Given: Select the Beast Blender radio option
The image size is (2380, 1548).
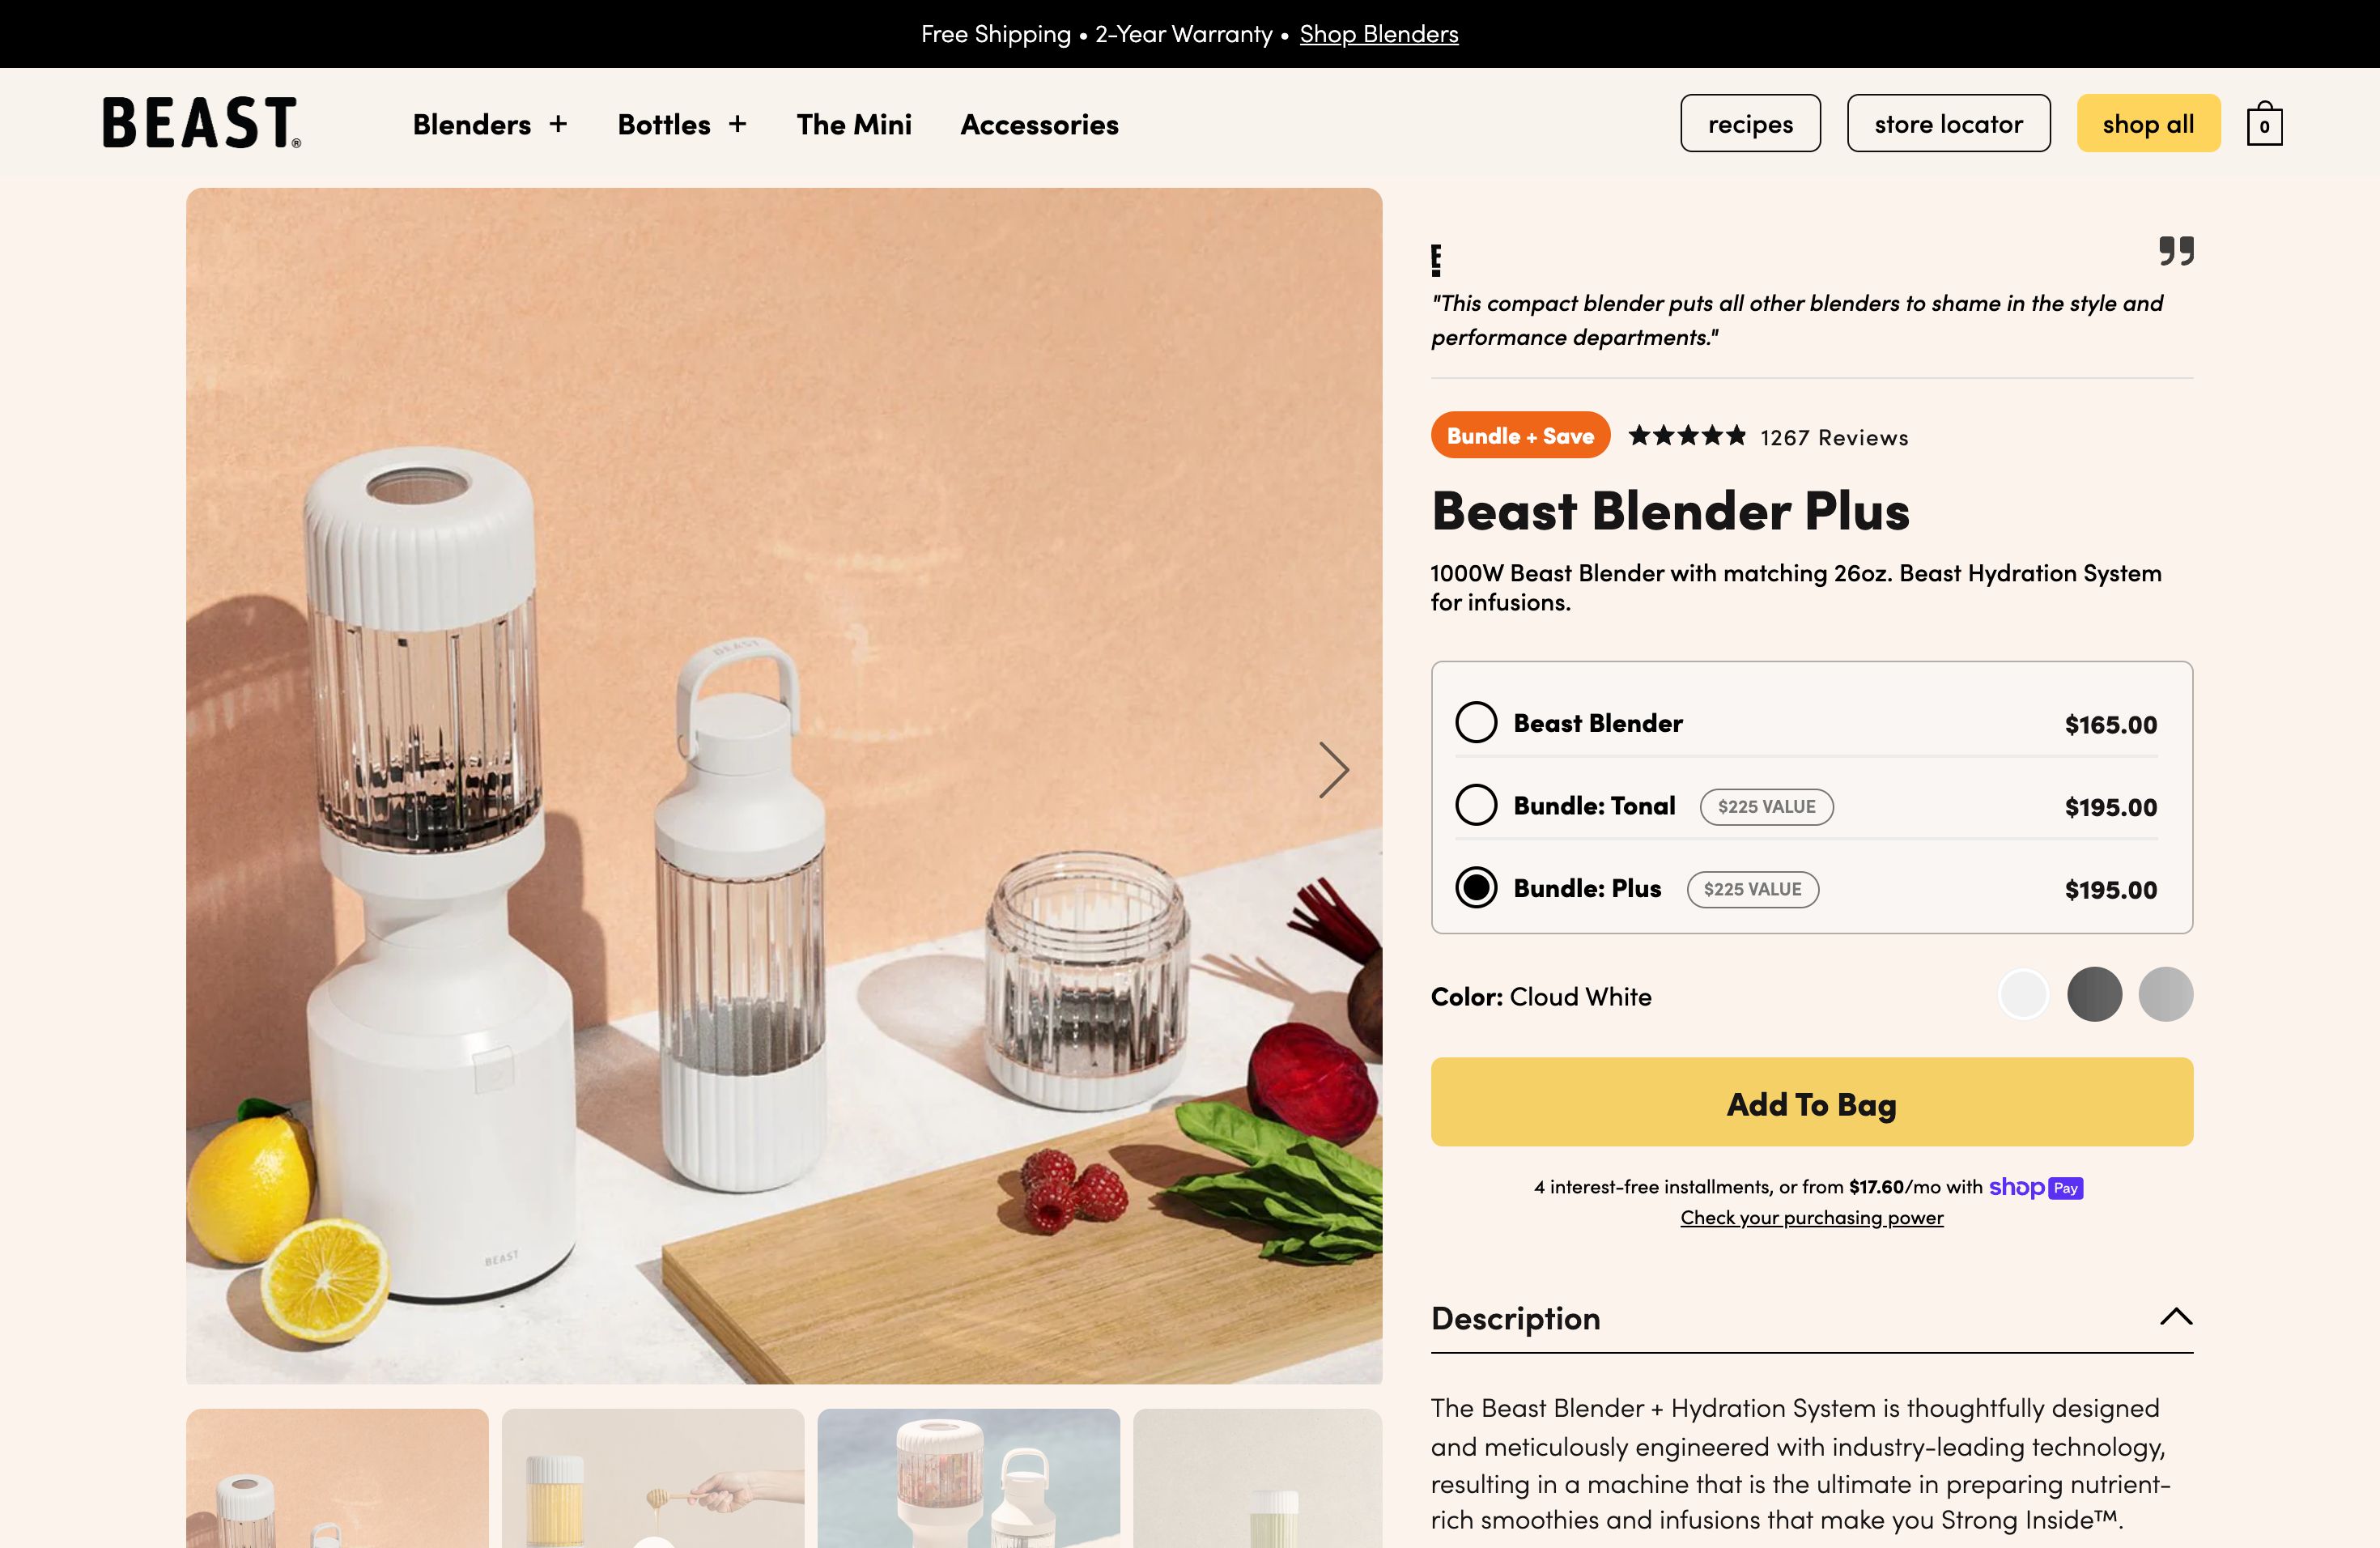Looking at the screenshot, I should pyautogui.click(x=1476, y=722).
